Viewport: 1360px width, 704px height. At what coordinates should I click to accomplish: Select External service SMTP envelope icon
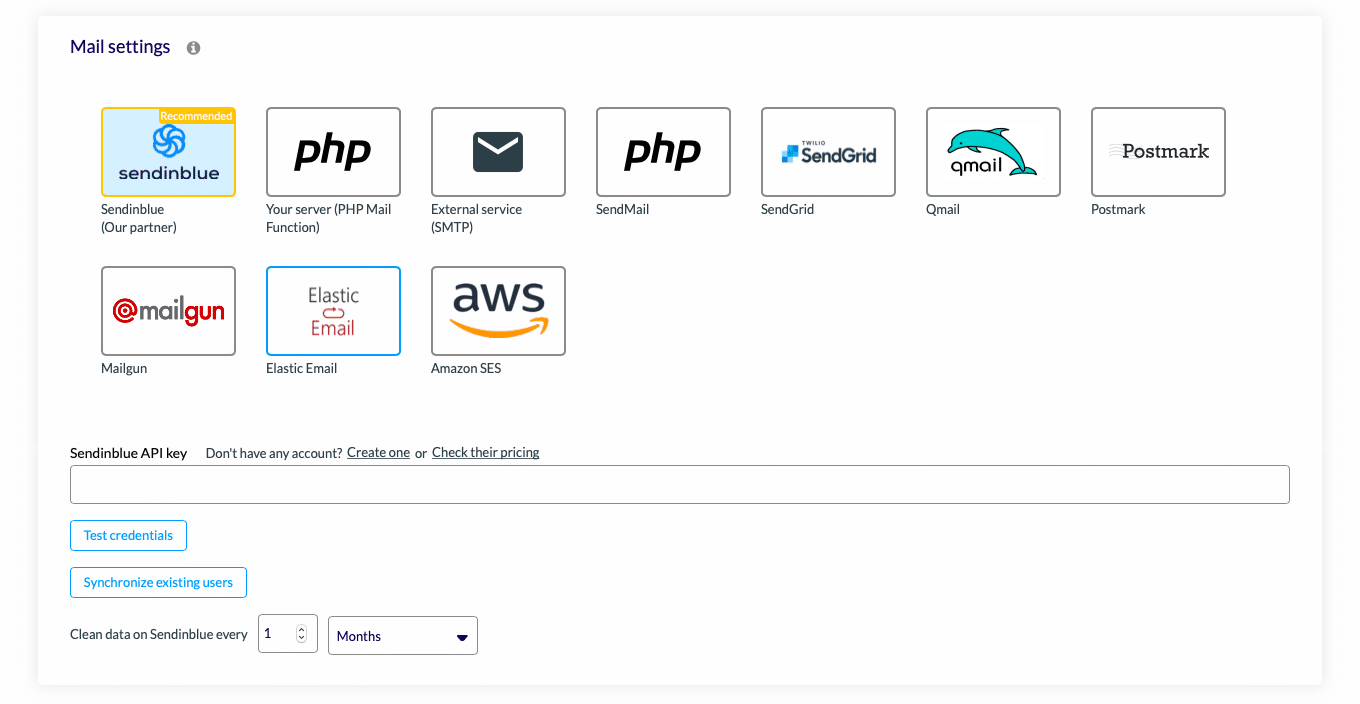pos(498,152)
